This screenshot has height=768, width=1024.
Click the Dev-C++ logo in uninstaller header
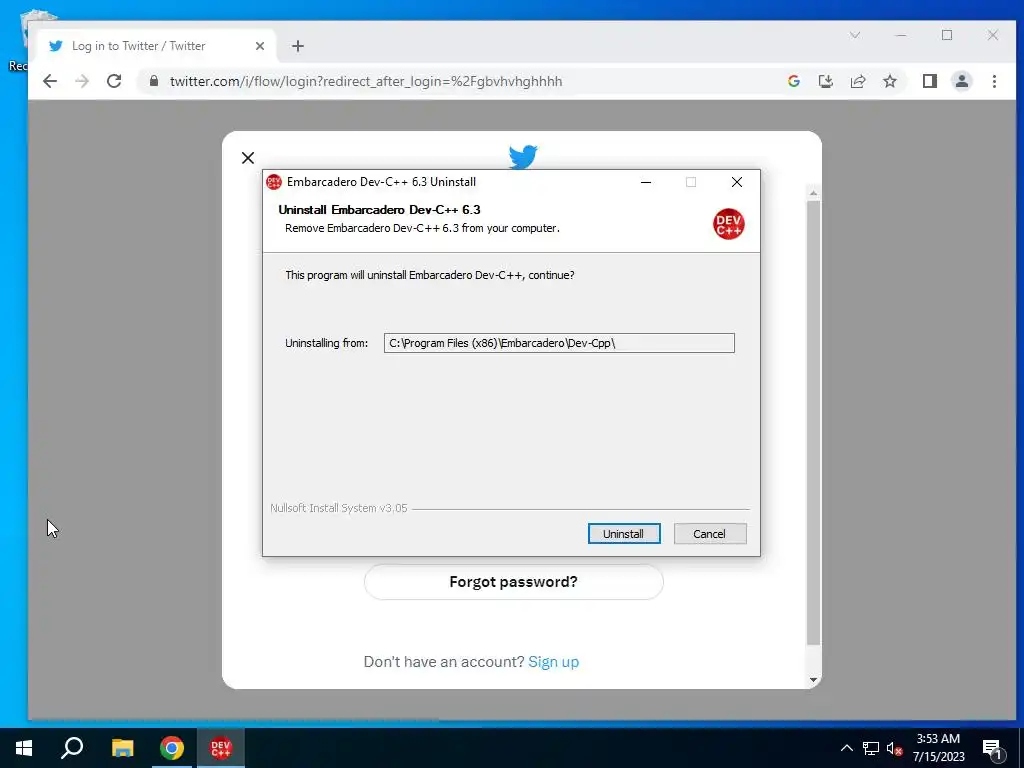[728, 224]
